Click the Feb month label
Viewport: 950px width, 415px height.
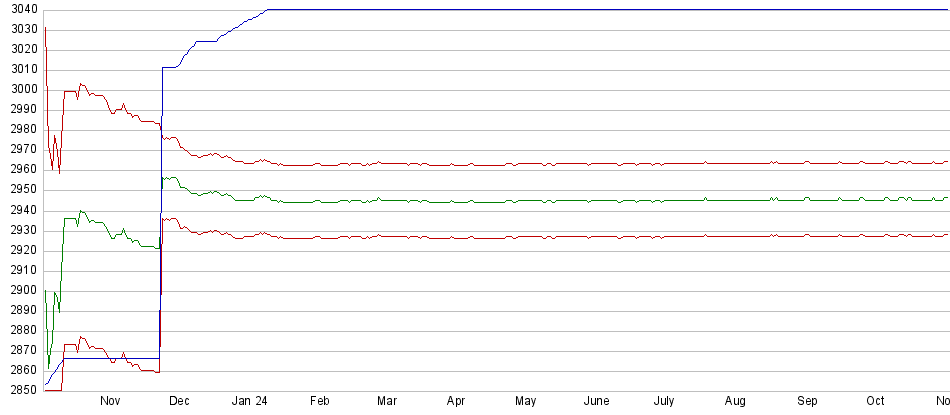(x=319, y=401)
